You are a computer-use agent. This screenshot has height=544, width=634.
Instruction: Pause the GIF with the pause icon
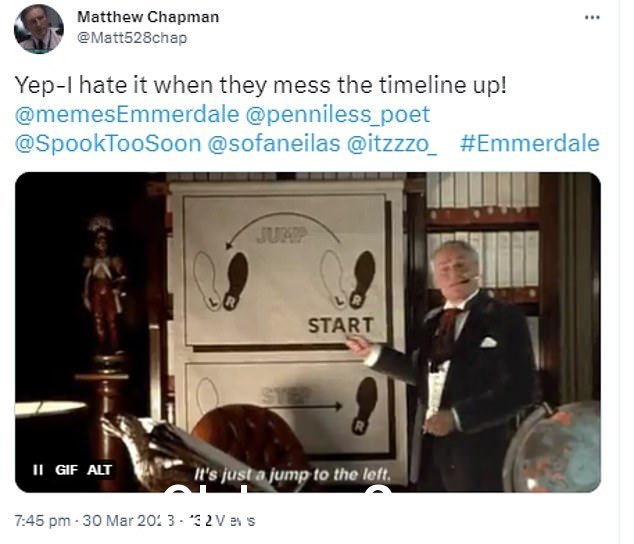[x=38, y=470]
